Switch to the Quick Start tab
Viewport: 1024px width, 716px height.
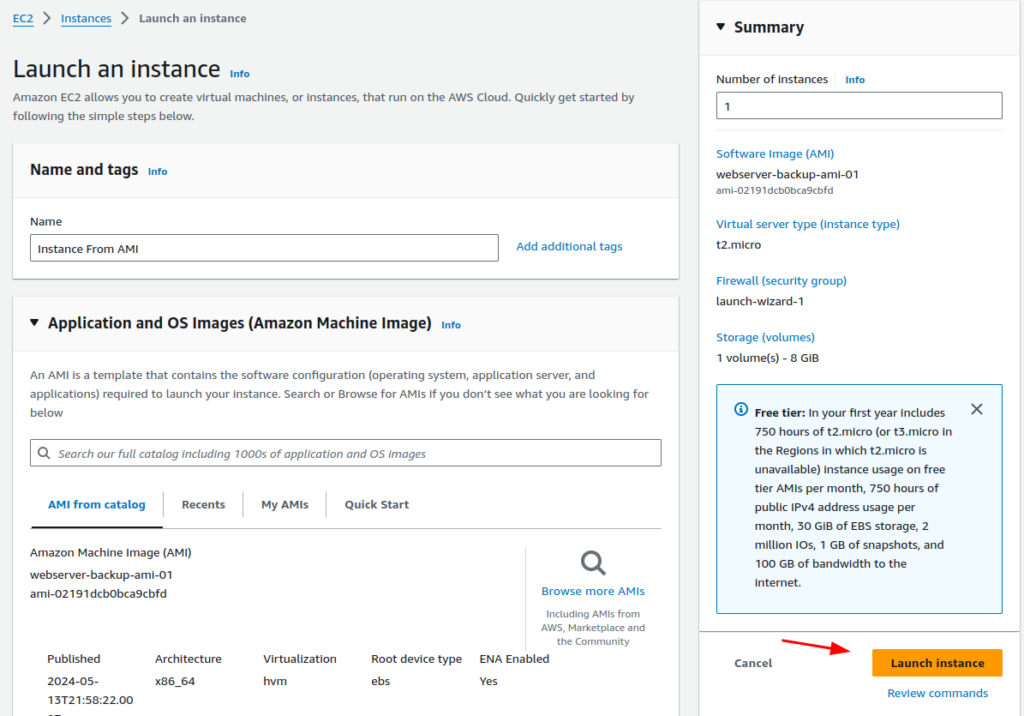pos(377,504)
